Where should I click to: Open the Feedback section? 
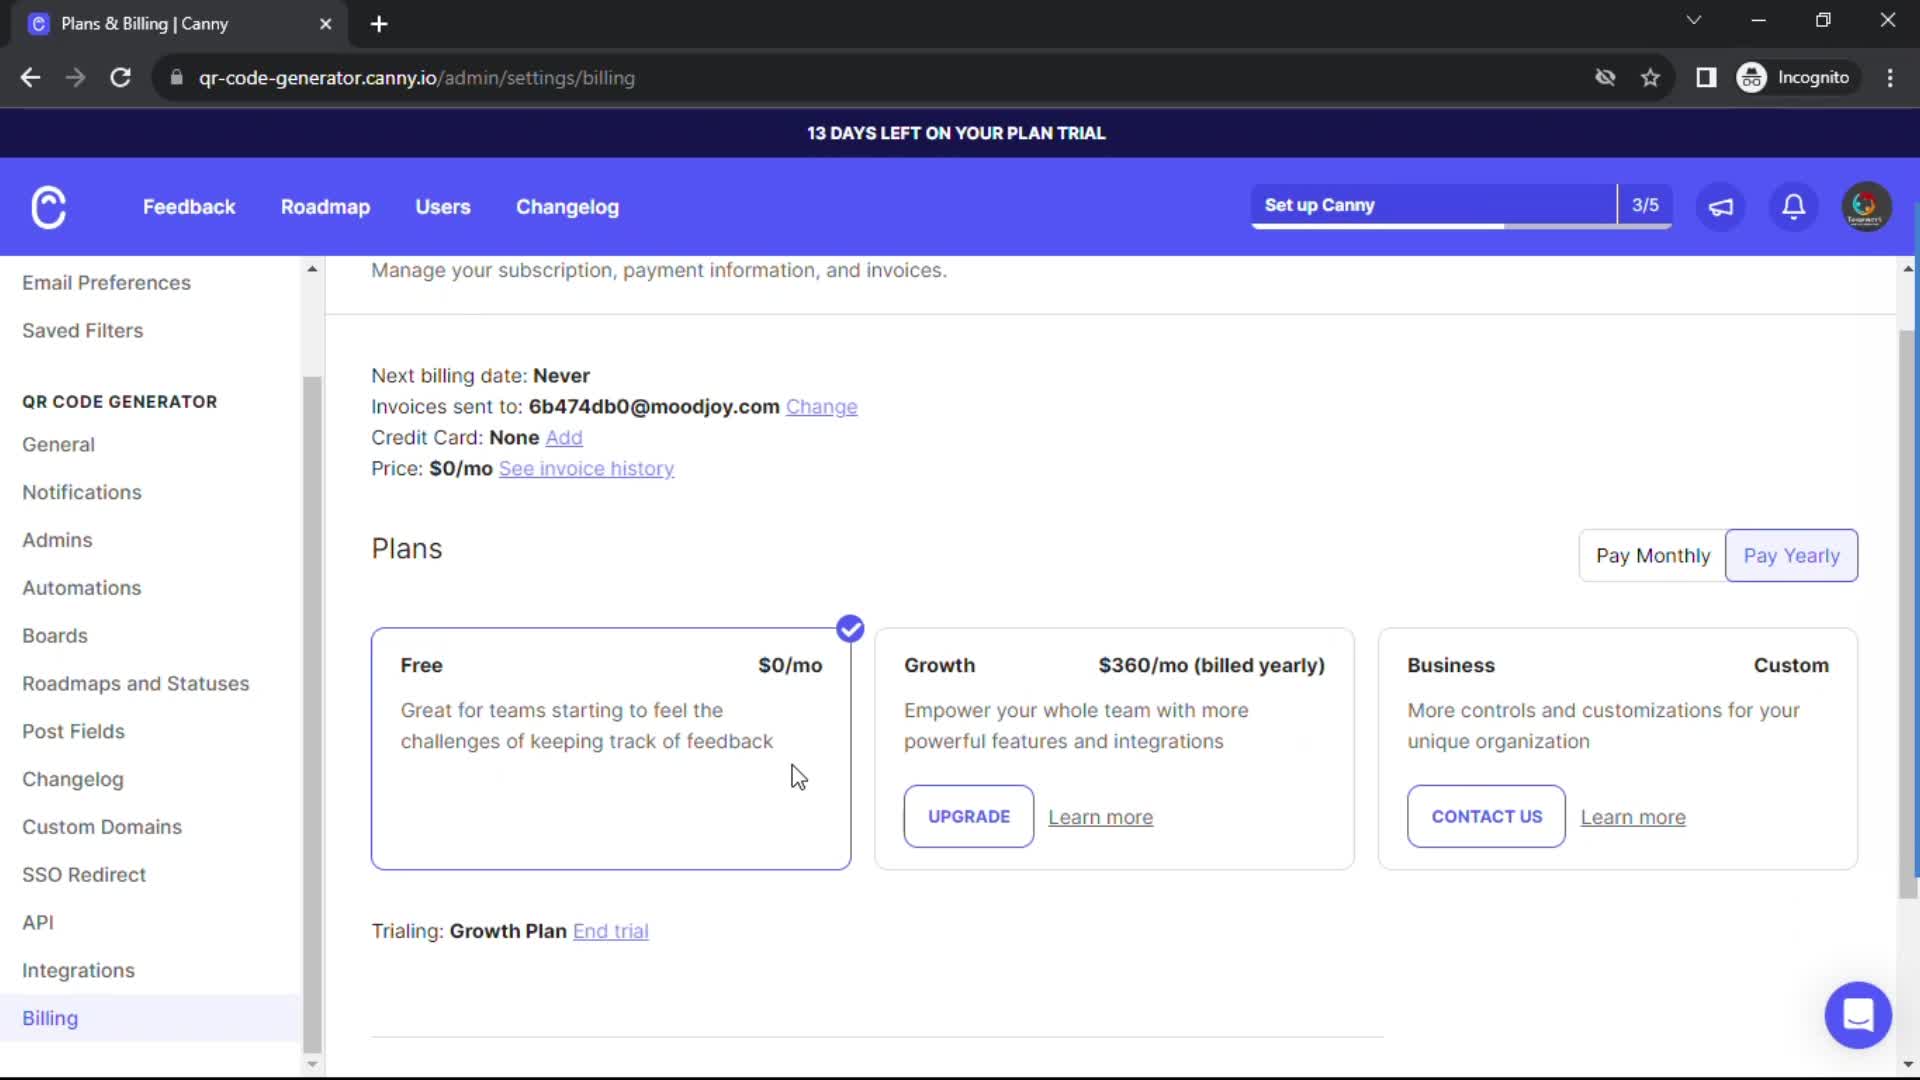[x=189, y=207]
